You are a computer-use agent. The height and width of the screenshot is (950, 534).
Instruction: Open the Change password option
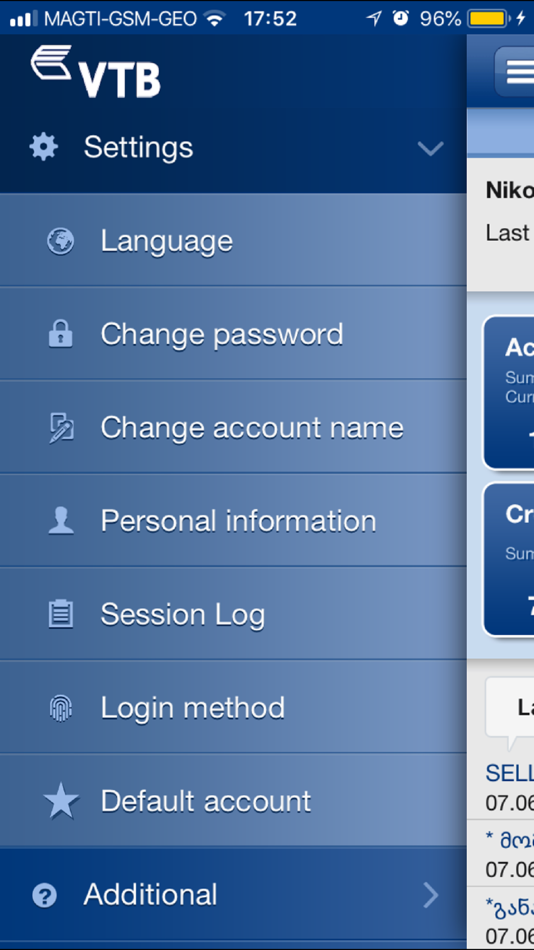(x=233, y=334)
